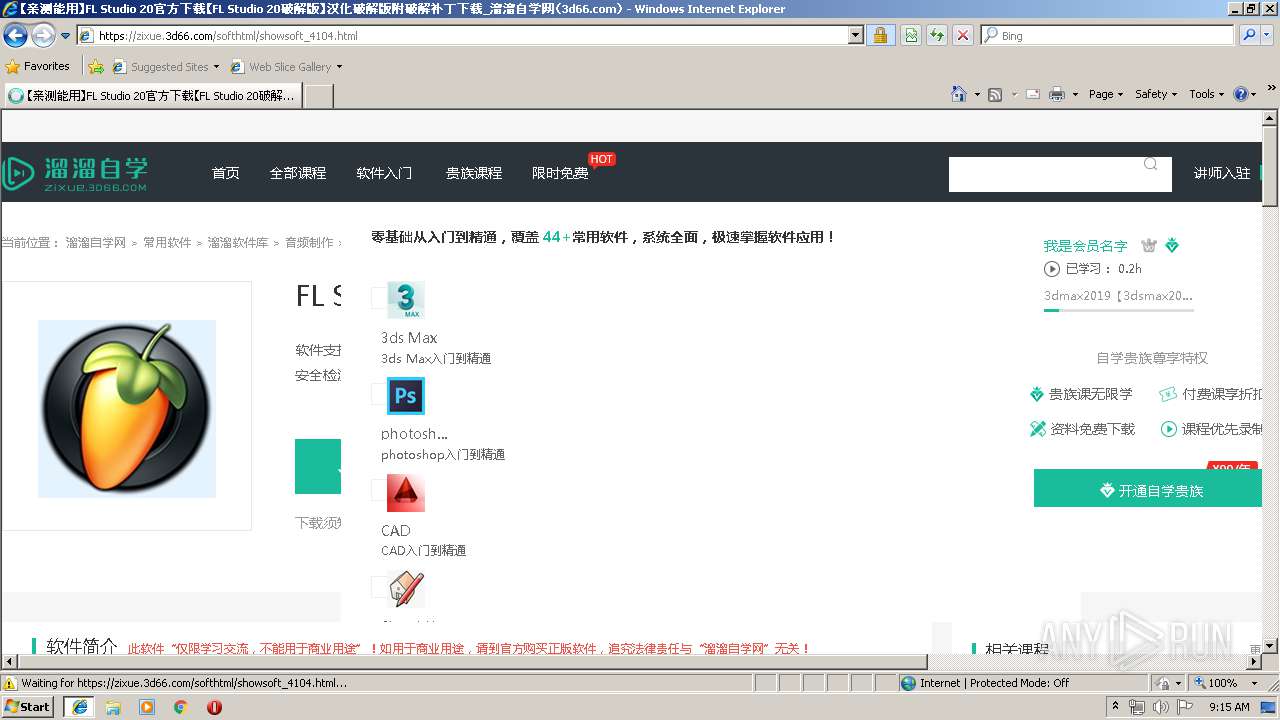Click Internet Explorer in the taskbar
Screen dimensions: 1280x720
coord(79,707)
